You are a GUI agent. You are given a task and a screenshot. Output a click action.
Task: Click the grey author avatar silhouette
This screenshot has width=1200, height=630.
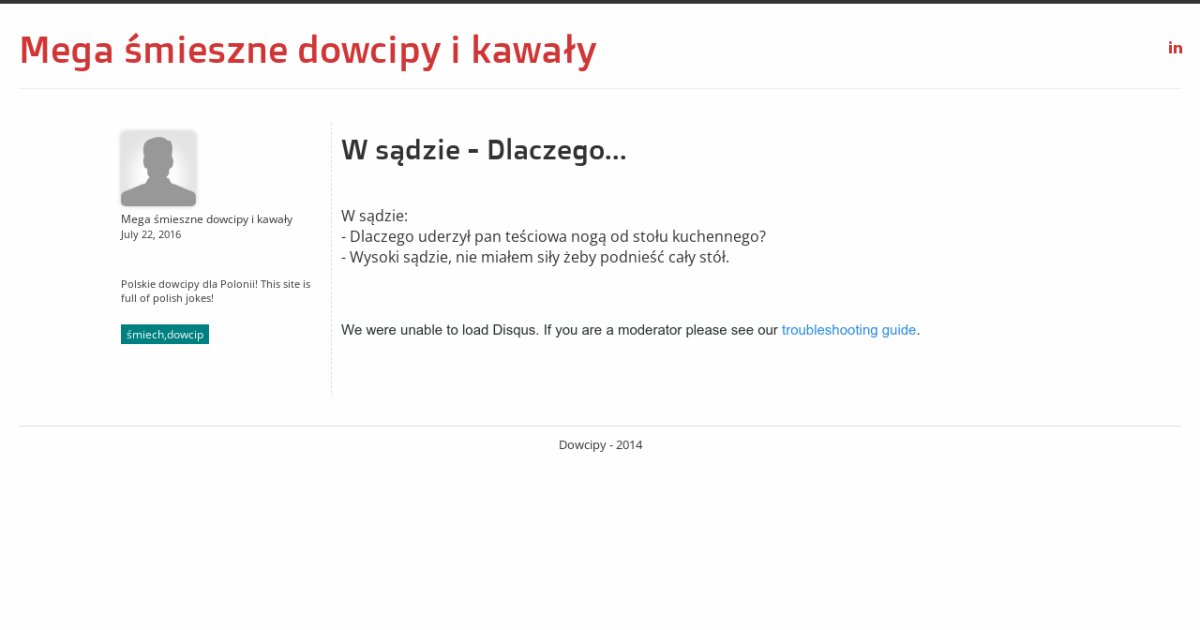(x=158, y=168)
